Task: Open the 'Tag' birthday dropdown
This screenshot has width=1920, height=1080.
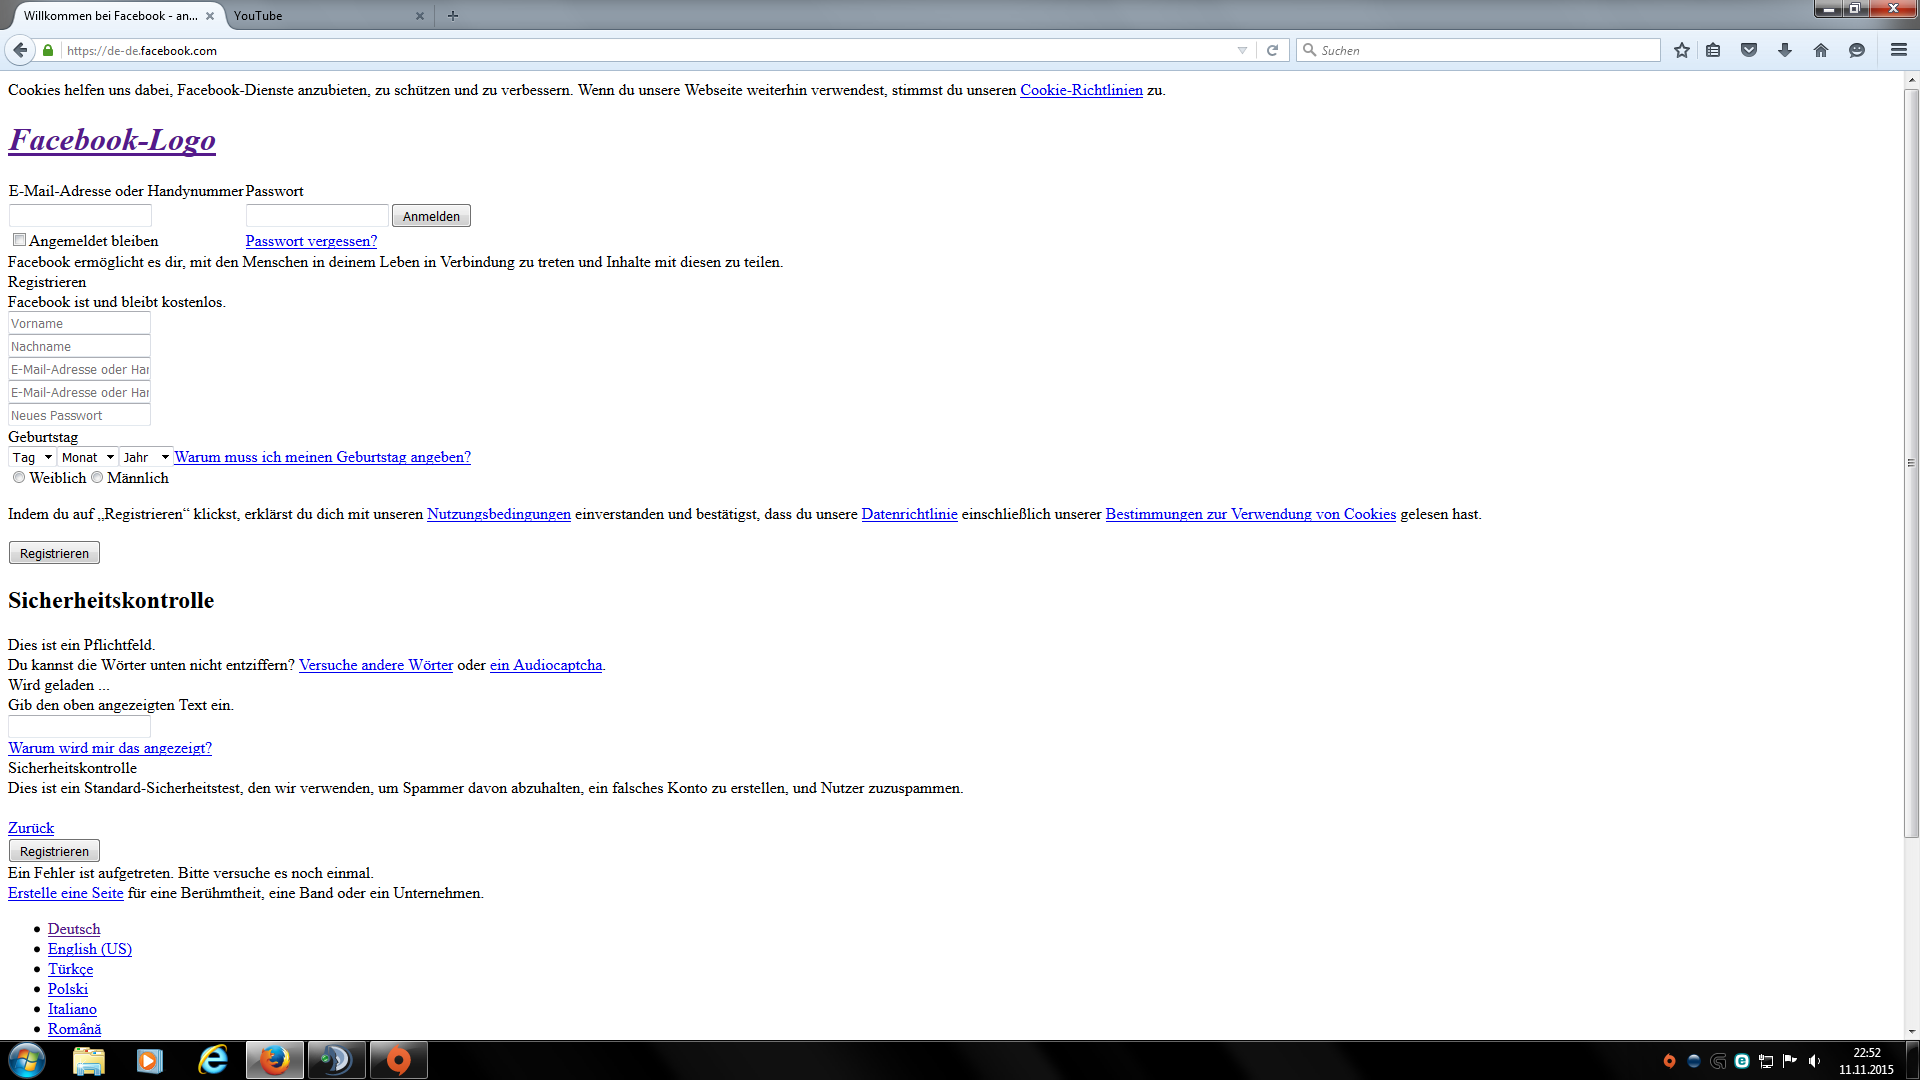Action: click(x=32, y=457)
